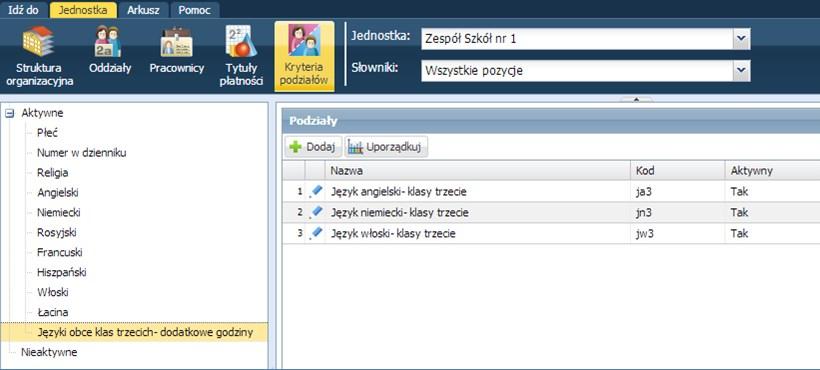Click the green plus Dodaj button
Viewport: 820px width, 370px height.
tap(313, 147)
